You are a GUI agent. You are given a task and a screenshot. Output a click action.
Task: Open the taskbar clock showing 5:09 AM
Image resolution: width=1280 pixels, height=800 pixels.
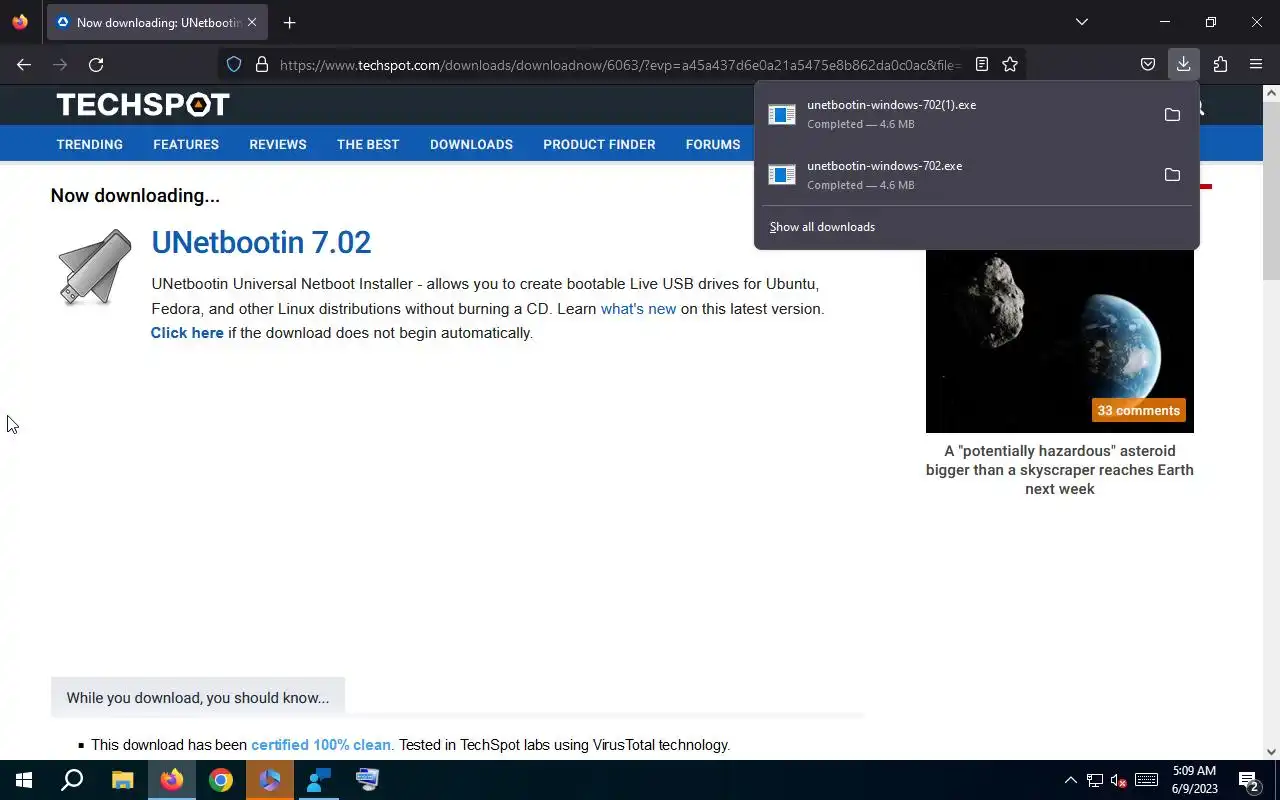[x=1194, y=780]
